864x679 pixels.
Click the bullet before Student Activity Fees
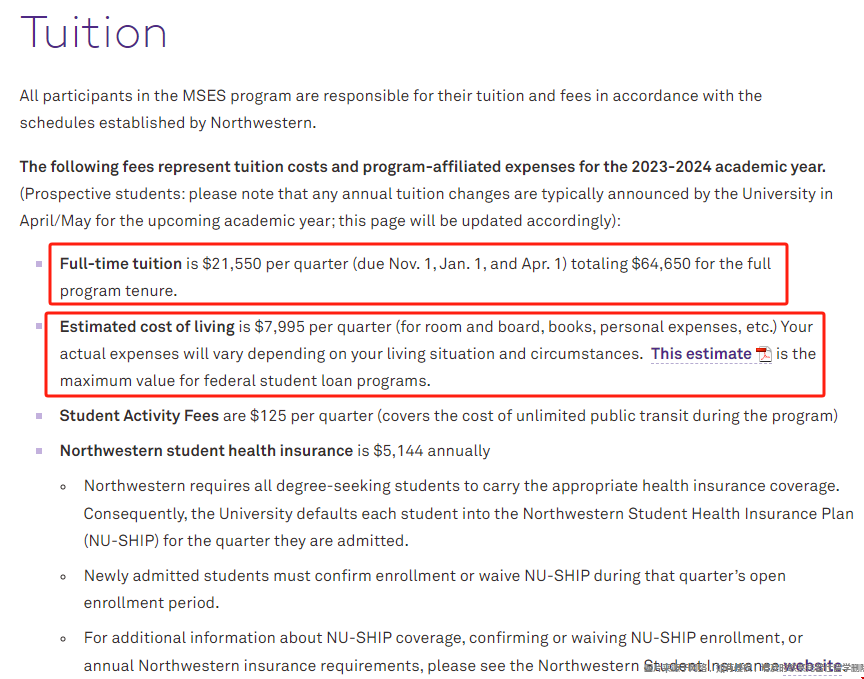(39, 415)
